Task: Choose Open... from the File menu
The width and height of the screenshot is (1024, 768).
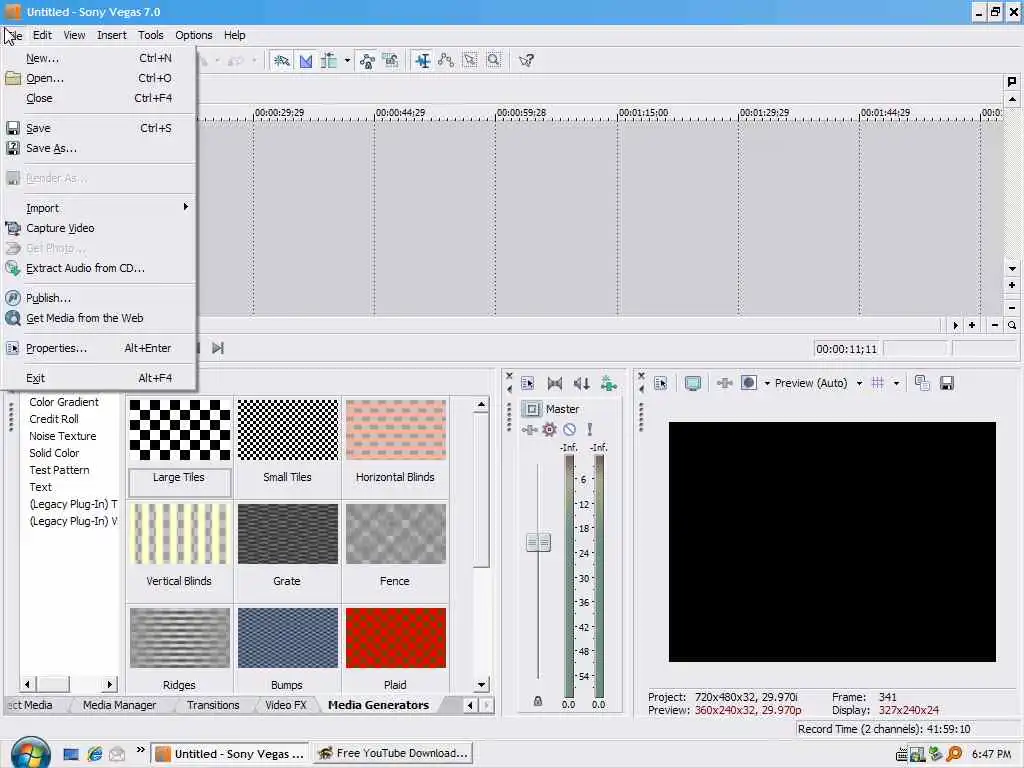Action: [99, 78]
